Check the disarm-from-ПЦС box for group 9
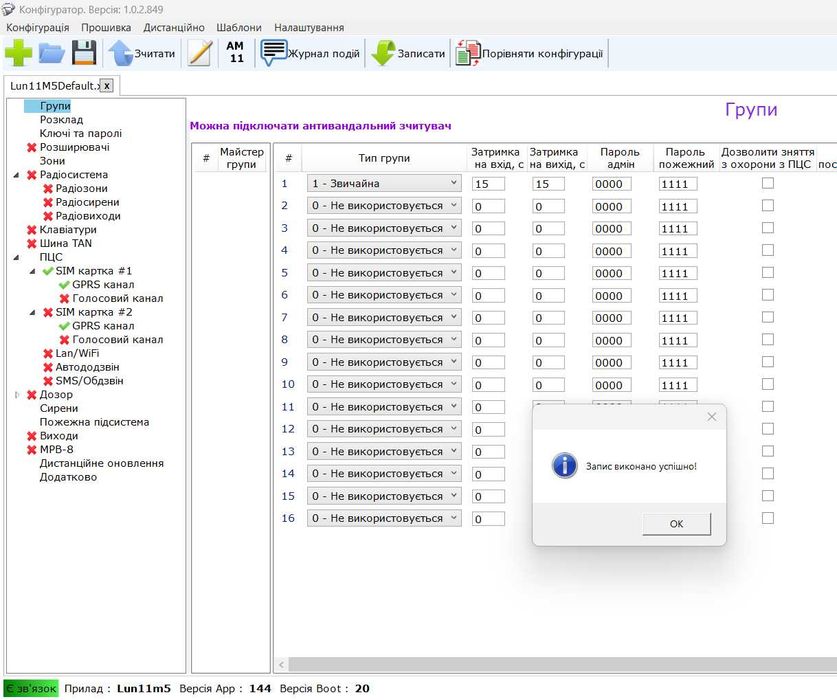This screenshot has width=837, height=700. click(768, 361)
